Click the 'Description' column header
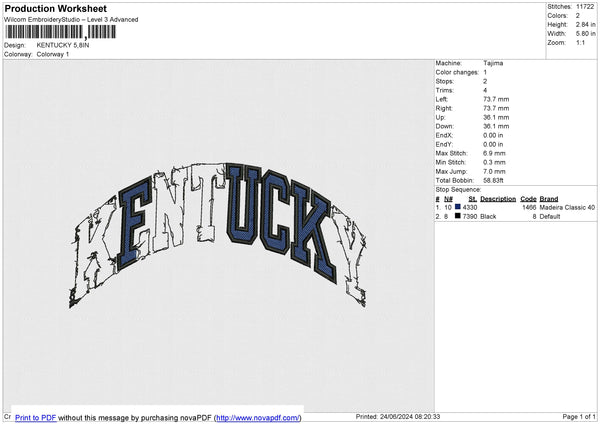The width and height of the screenshot is (600, 424). click(498, 199)
